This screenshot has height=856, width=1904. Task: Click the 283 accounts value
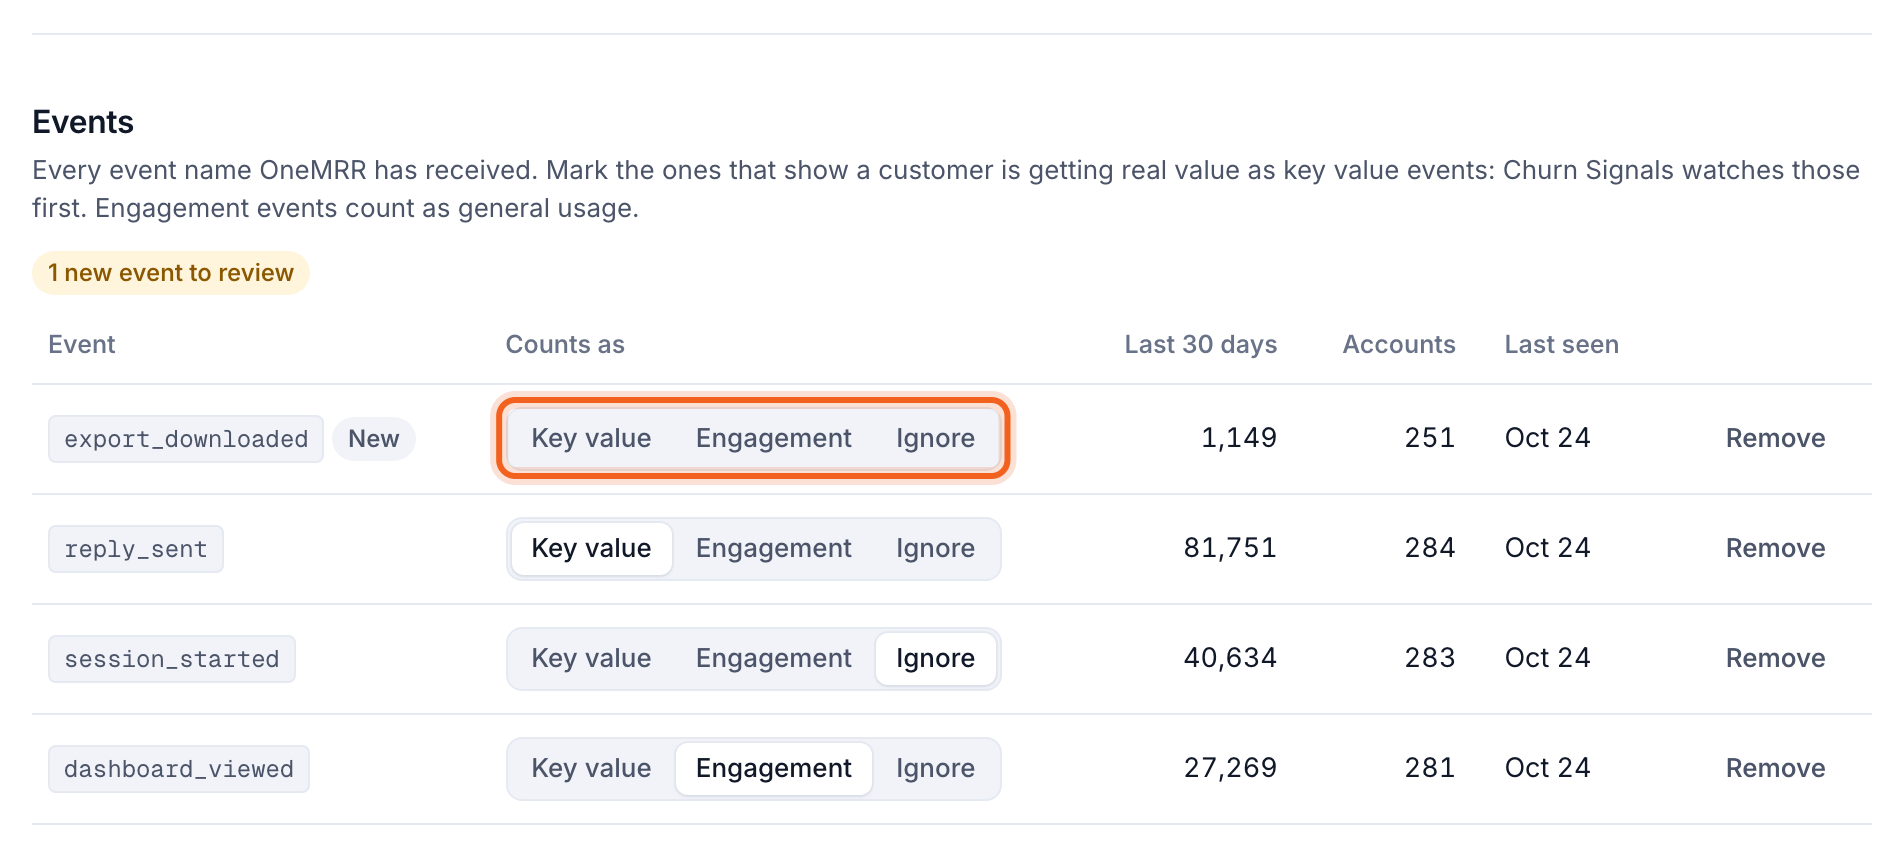(1430, 658)
